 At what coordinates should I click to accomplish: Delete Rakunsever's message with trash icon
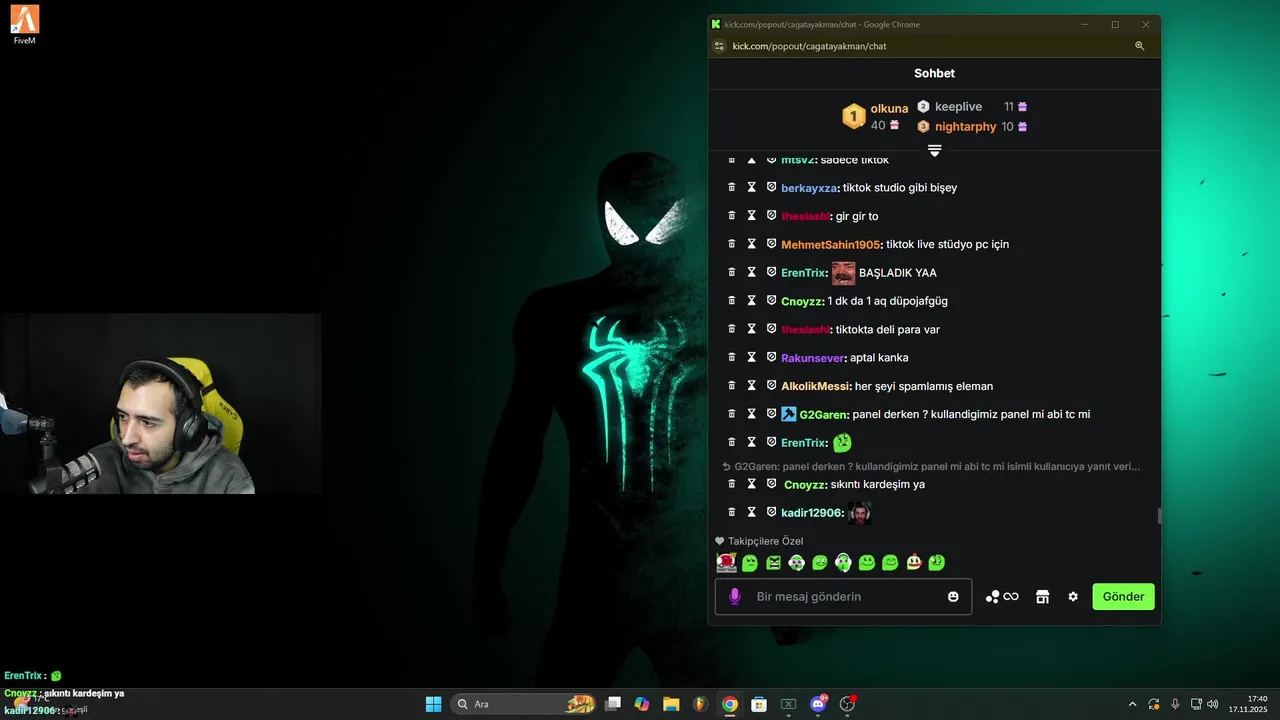(732, 357)
